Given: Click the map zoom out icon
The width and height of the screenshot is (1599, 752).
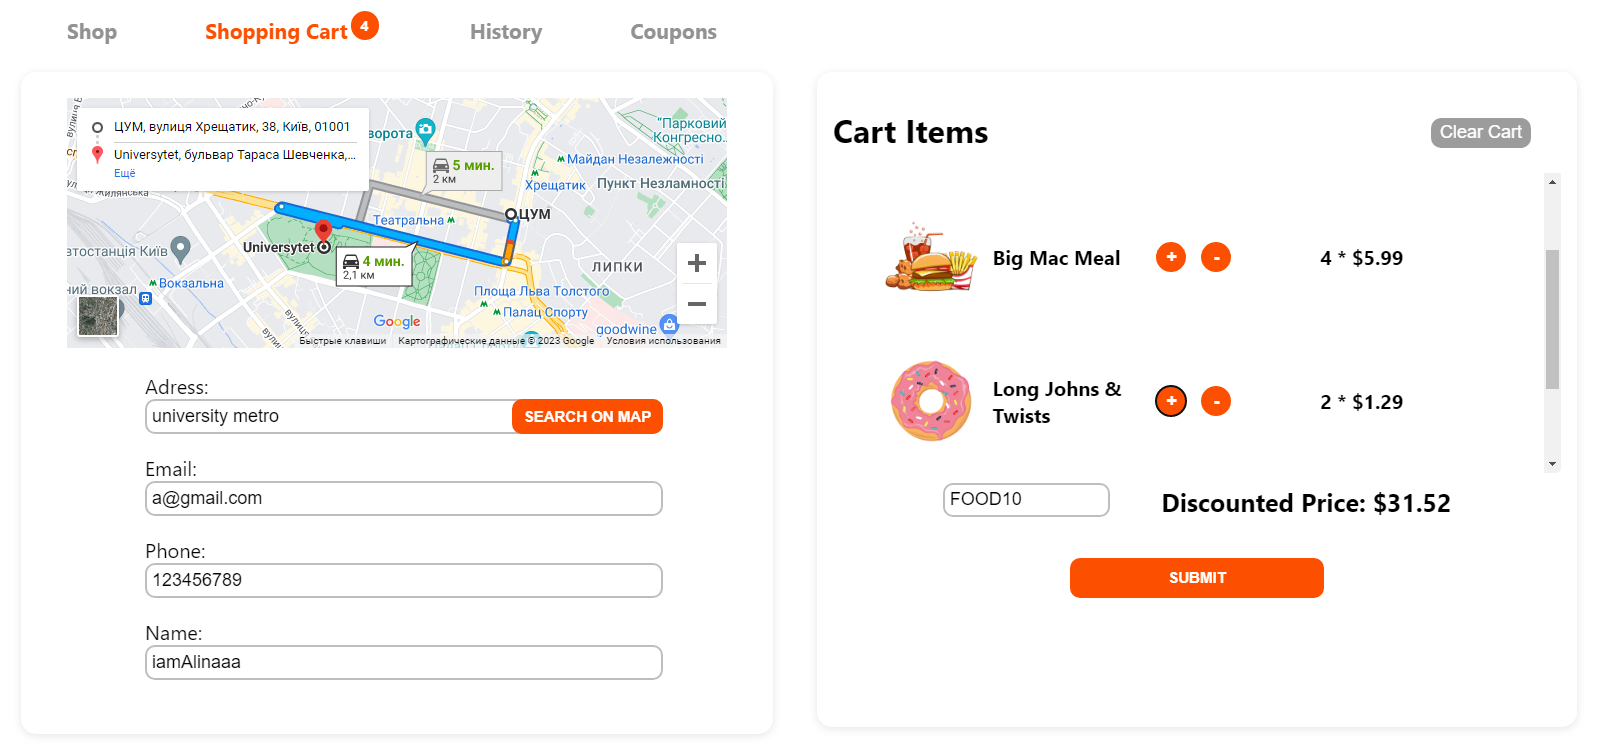Looking at the screenshot, I should pos(696,303).
